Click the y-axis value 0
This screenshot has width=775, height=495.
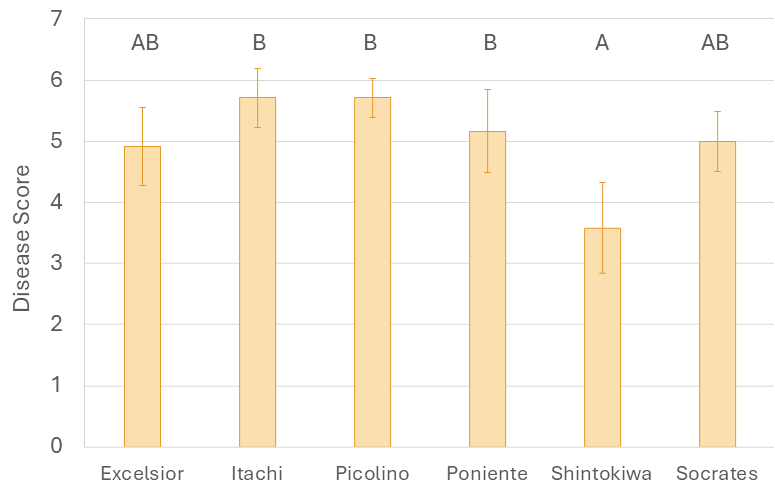tap(55, 446)
